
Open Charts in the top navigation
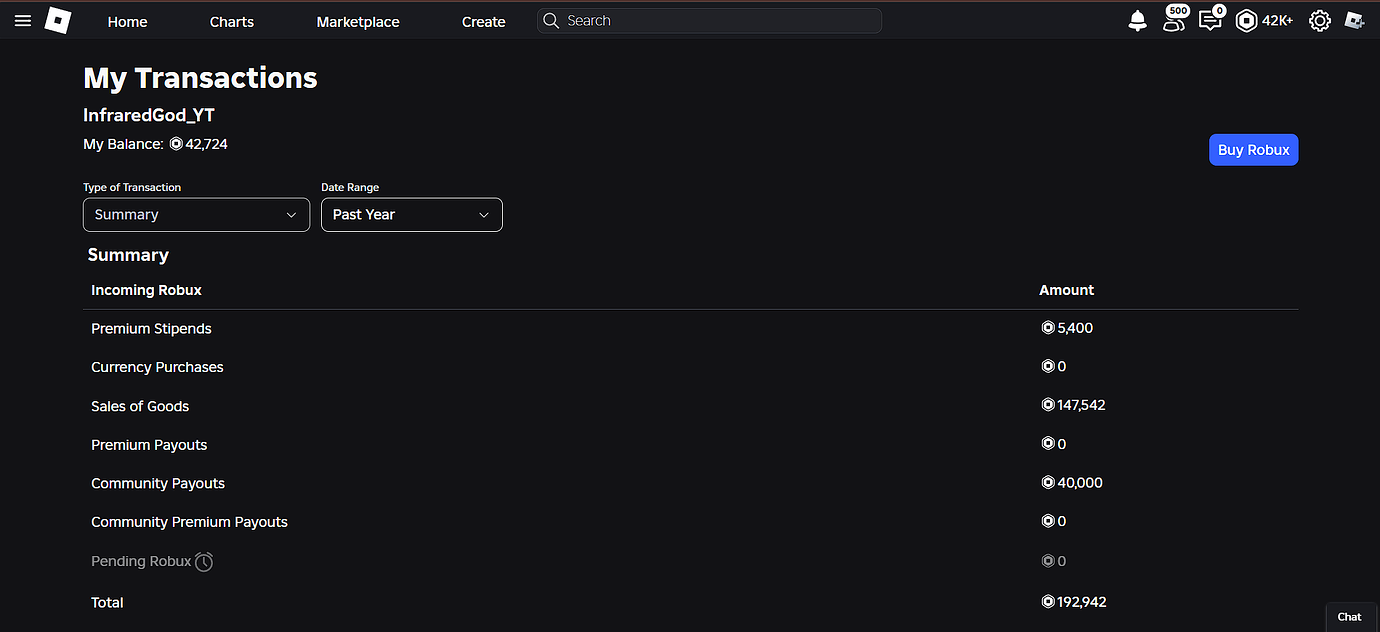[232, 22]
